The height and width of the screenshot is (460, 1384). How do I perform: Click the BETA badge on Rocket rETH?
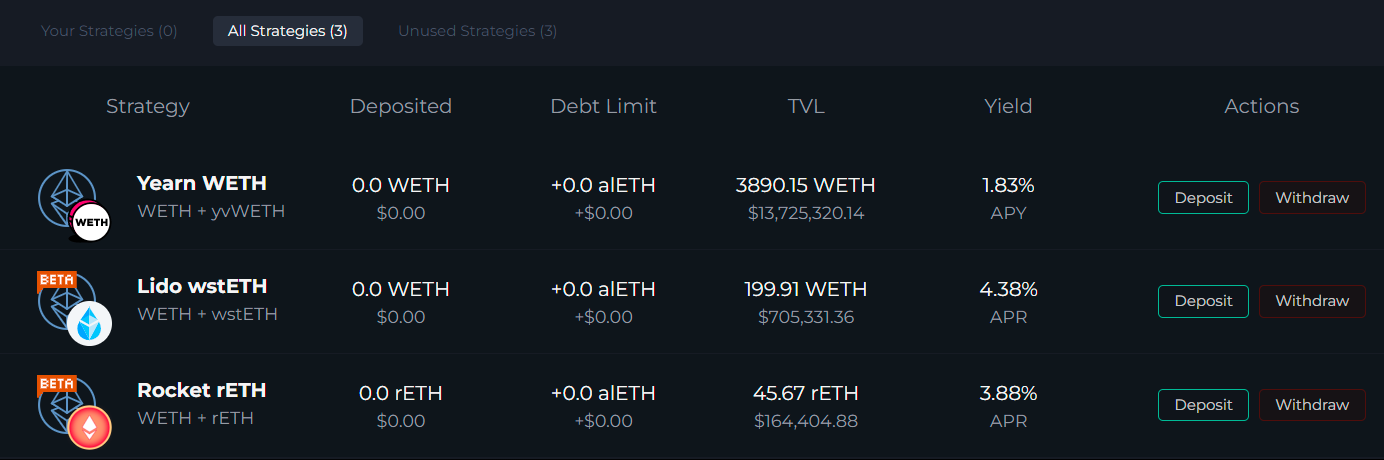click(x=57, y=383)
